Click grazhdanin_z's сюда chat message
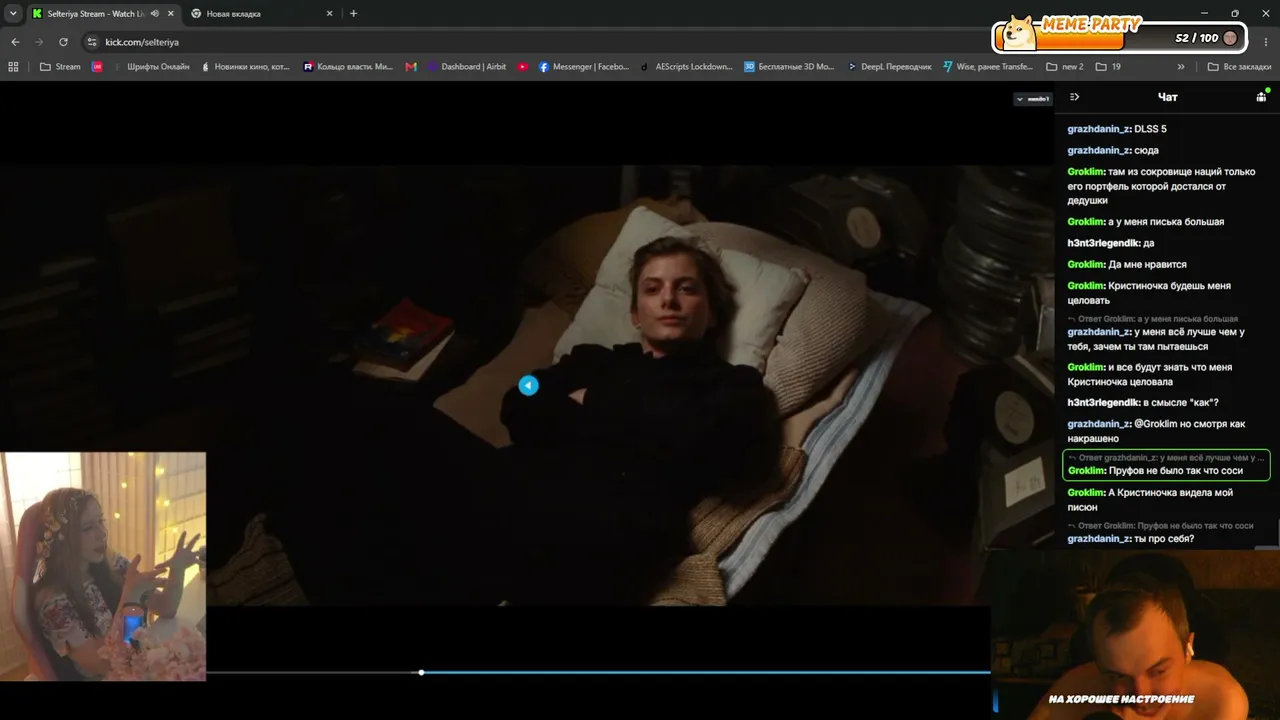This screenshot has width=1280, height=720. pyautogui.click(x=1113, y=151)
